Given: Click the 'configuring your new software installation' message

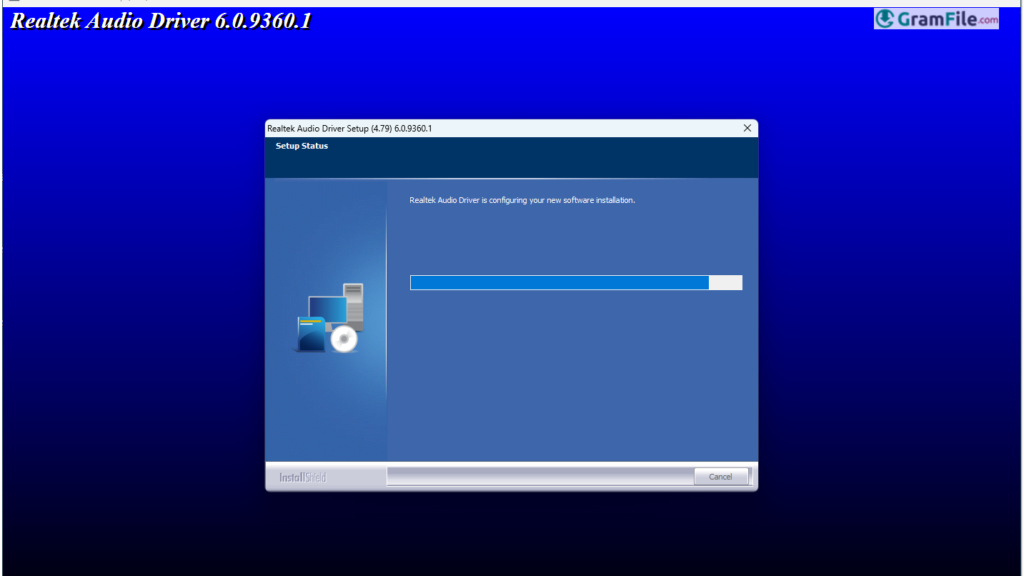Looking at the screenshot, I should (x=522, y=200).
